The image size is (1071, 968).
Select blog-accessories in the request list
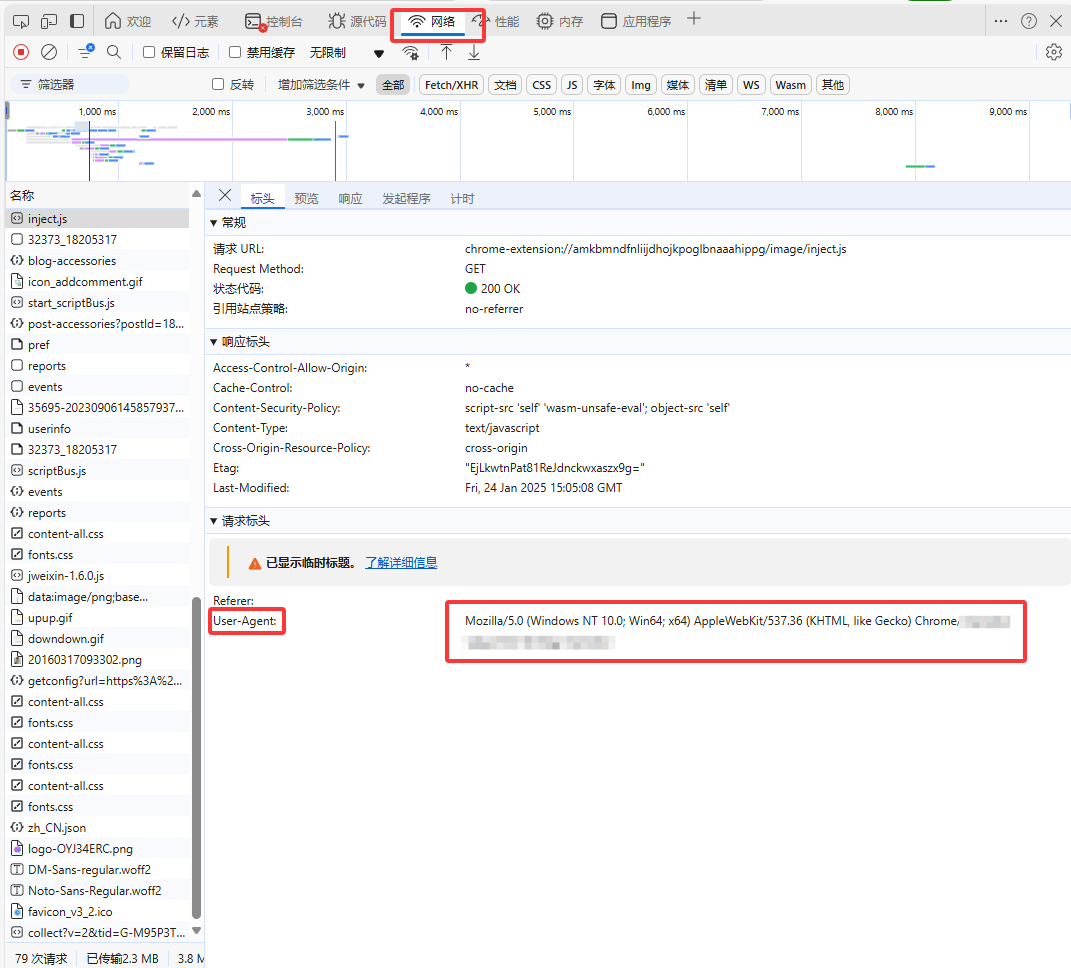tap(71, 261)
